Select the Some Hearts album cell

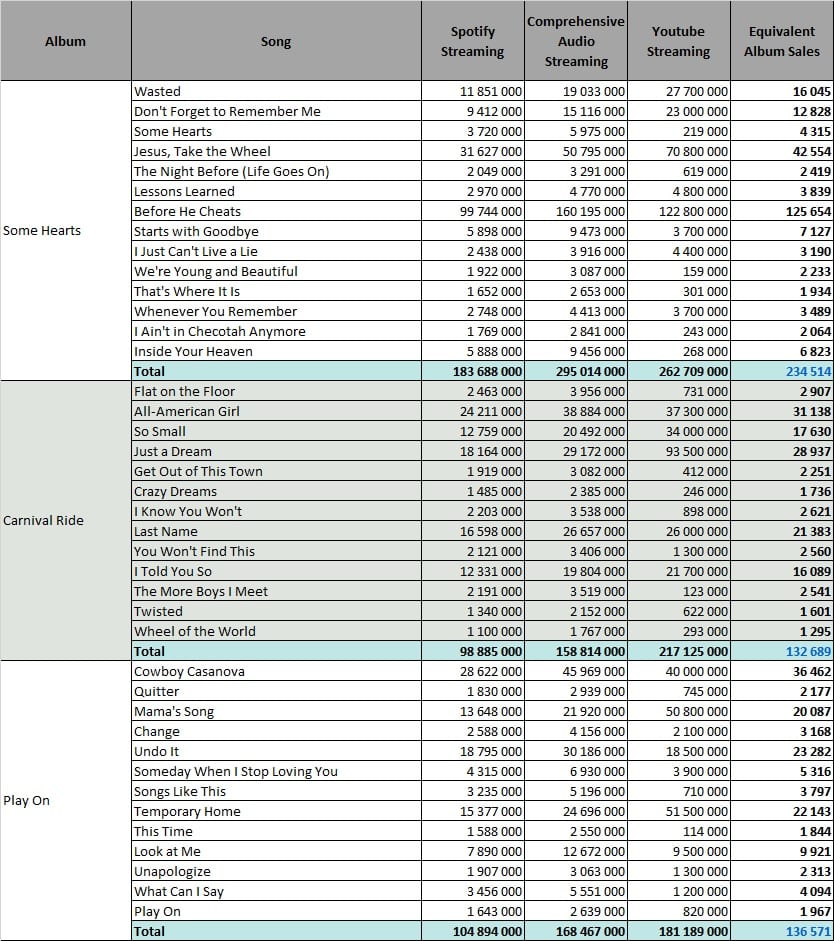(65, 230)
